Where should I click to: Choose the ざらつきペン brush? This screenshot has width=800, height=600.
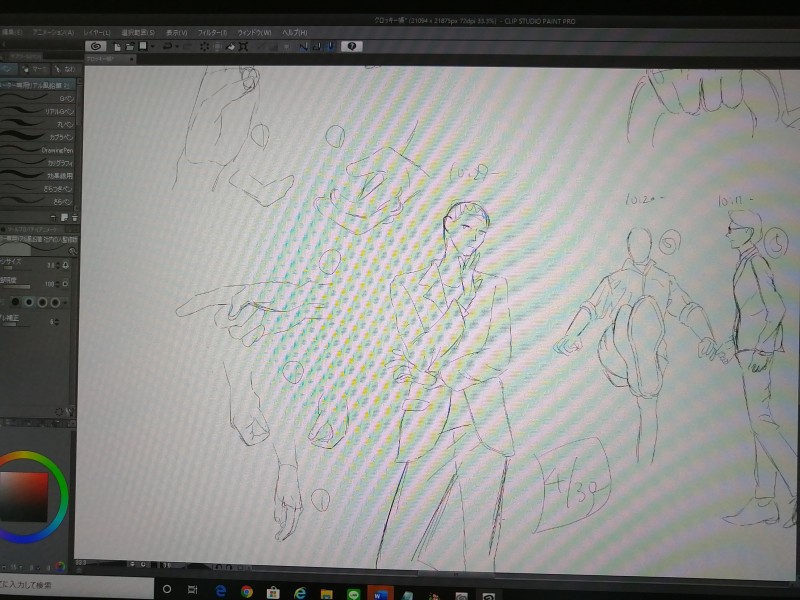38,189
